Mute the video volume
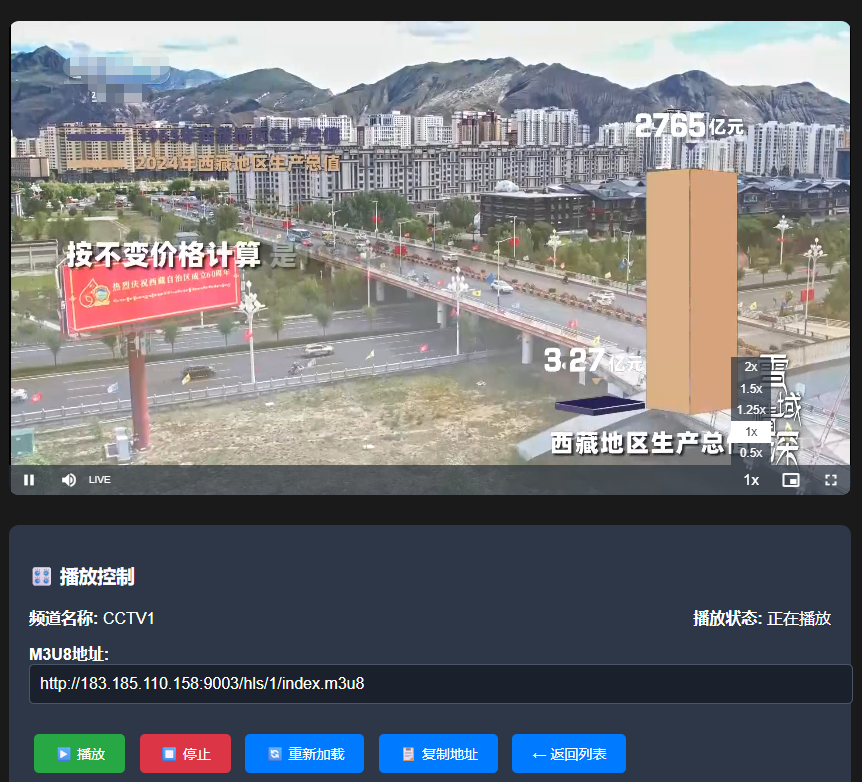Viewport: 862px width, 782px height. pyautogui.click(x=68, y=480)
